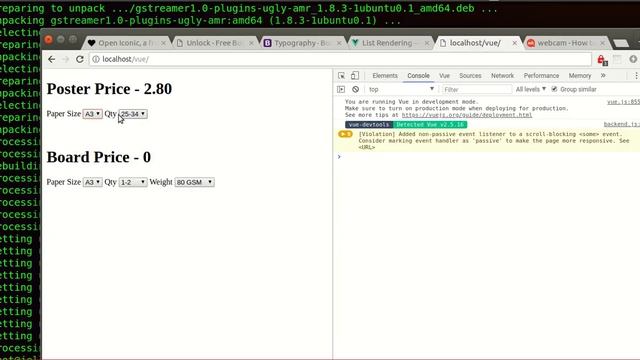The width and height of the screenshot is (640, 360).
Task: Switch to the Performance DevTools tab
Action: pos(541,76)
